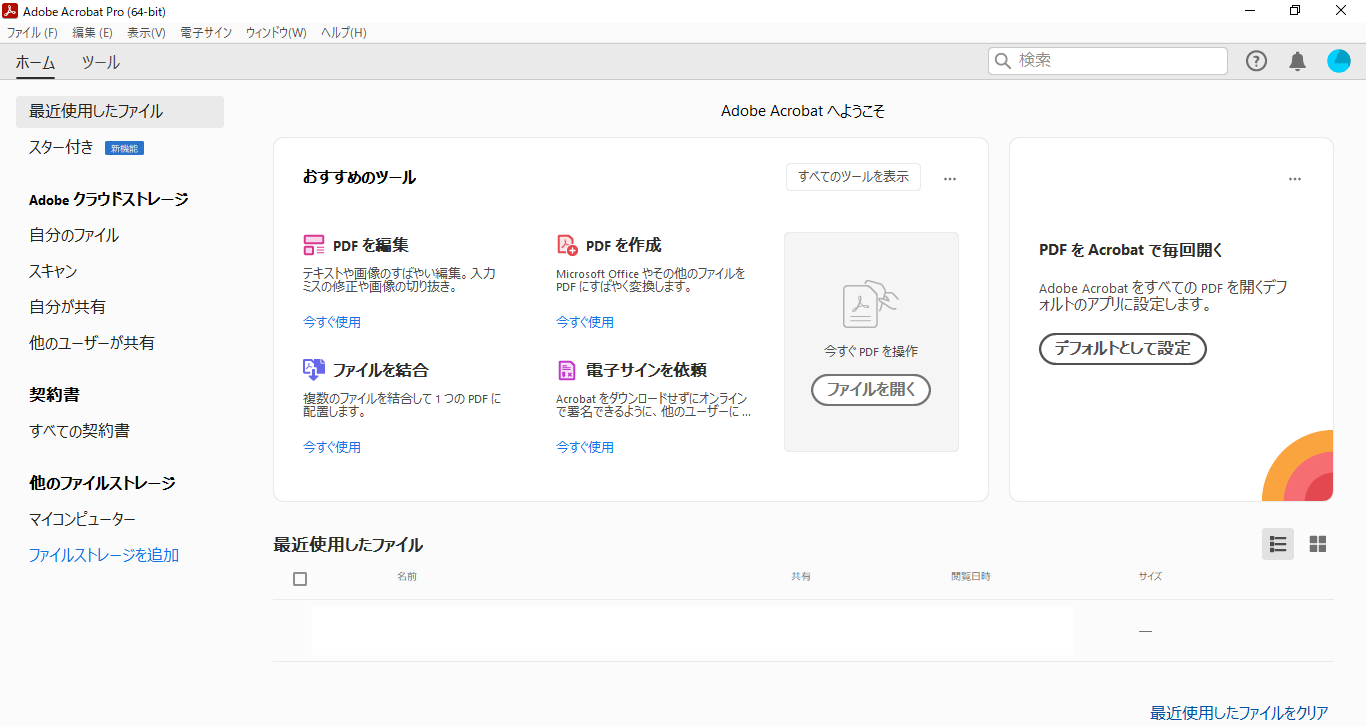The width and height of the screenshot is (1366, 726).
Task: Click 今すぐ使用 under ファイルを結合
Action: (x=332, y=447)
